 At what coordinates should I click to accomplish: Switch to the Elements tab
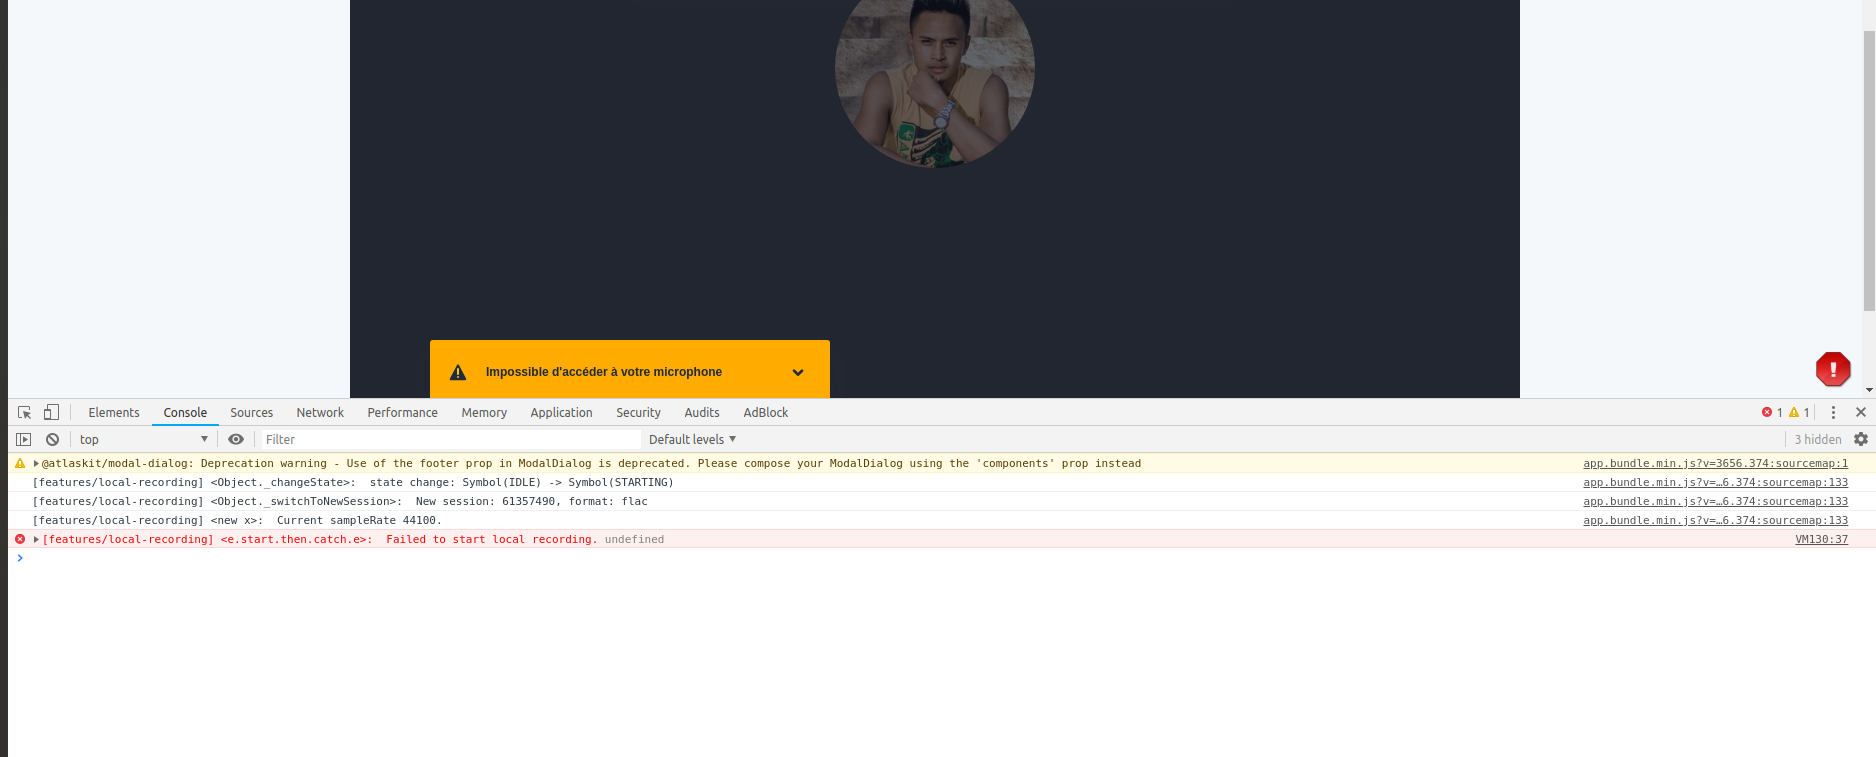pos(114,412)
